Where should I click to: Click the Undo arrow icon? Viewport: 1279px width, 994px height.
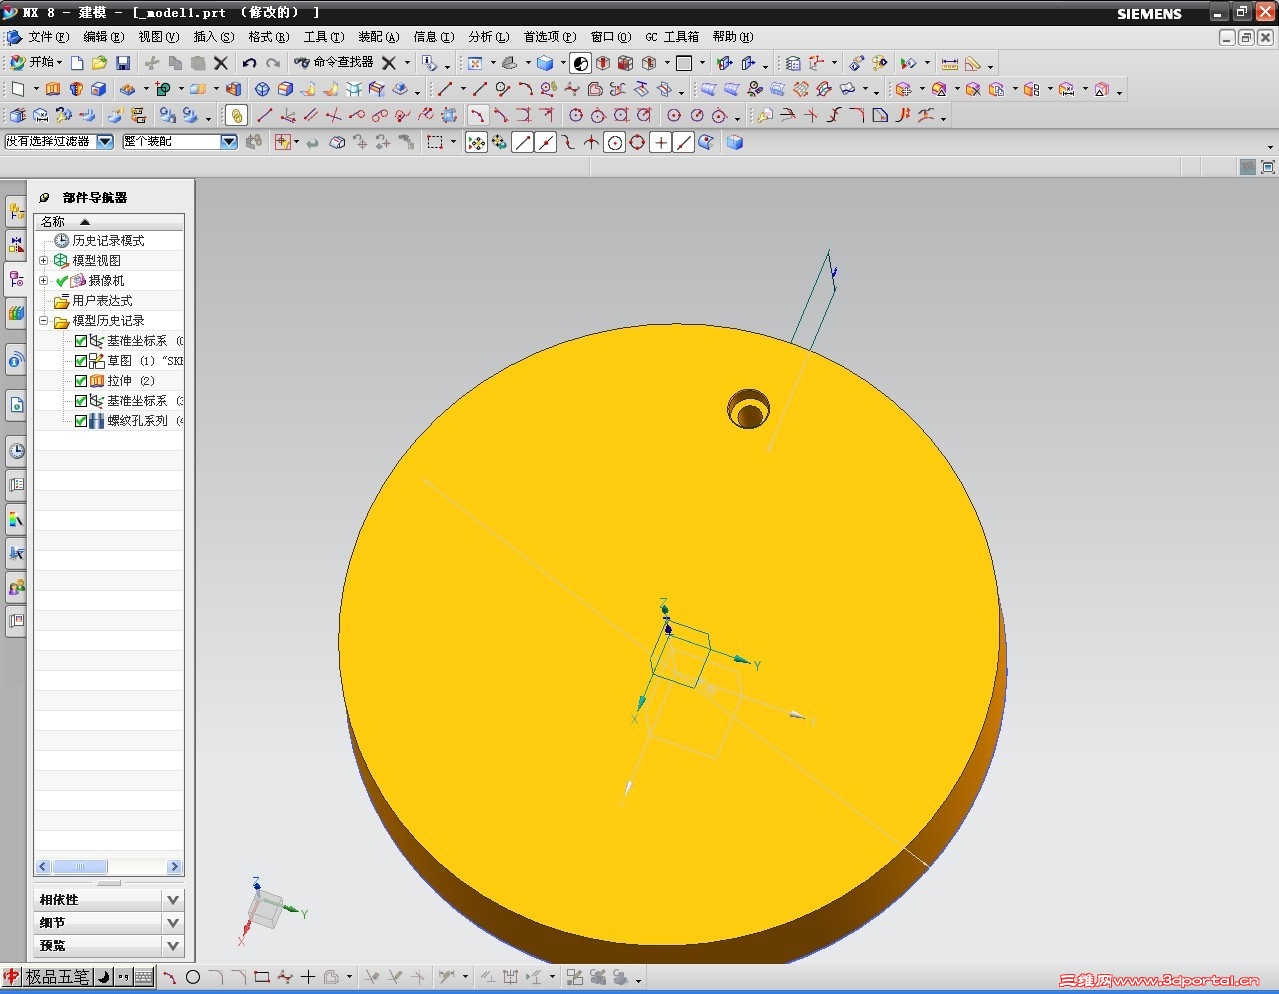click(249, 62)
